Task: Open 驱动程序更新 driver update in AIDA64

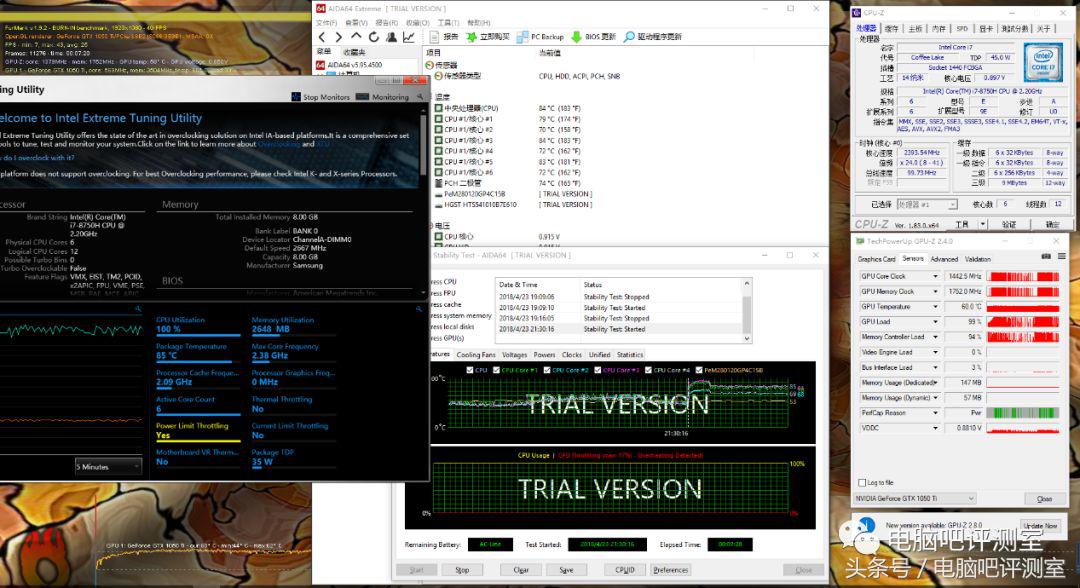Action: pos(653,36)
